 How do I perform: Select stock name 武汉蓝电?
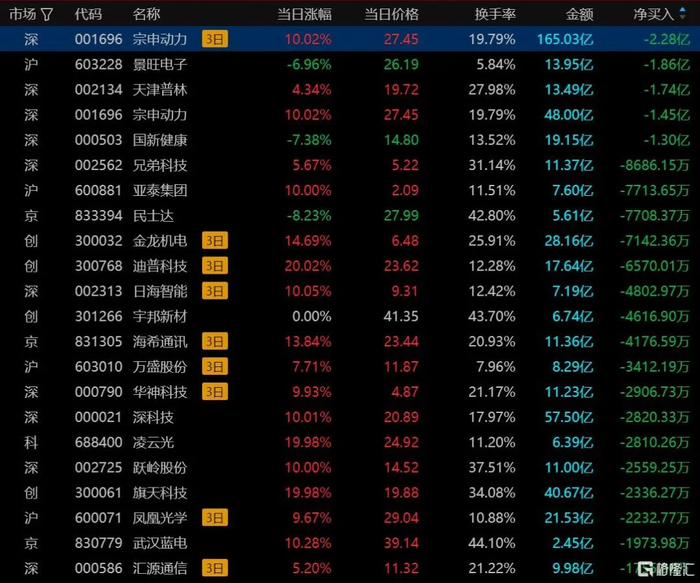160,543
